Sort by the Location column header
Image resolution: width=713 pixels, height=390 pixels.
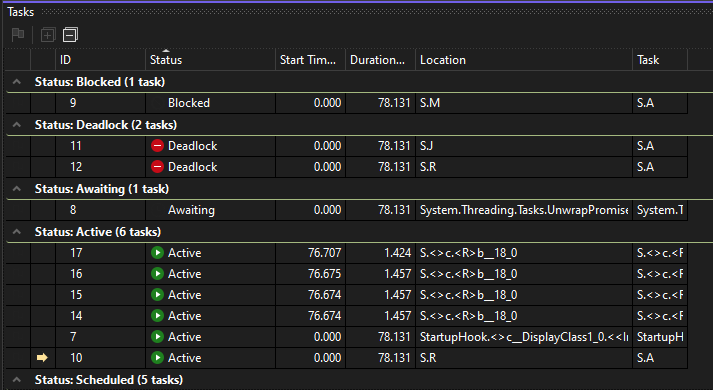coord(524,60)
